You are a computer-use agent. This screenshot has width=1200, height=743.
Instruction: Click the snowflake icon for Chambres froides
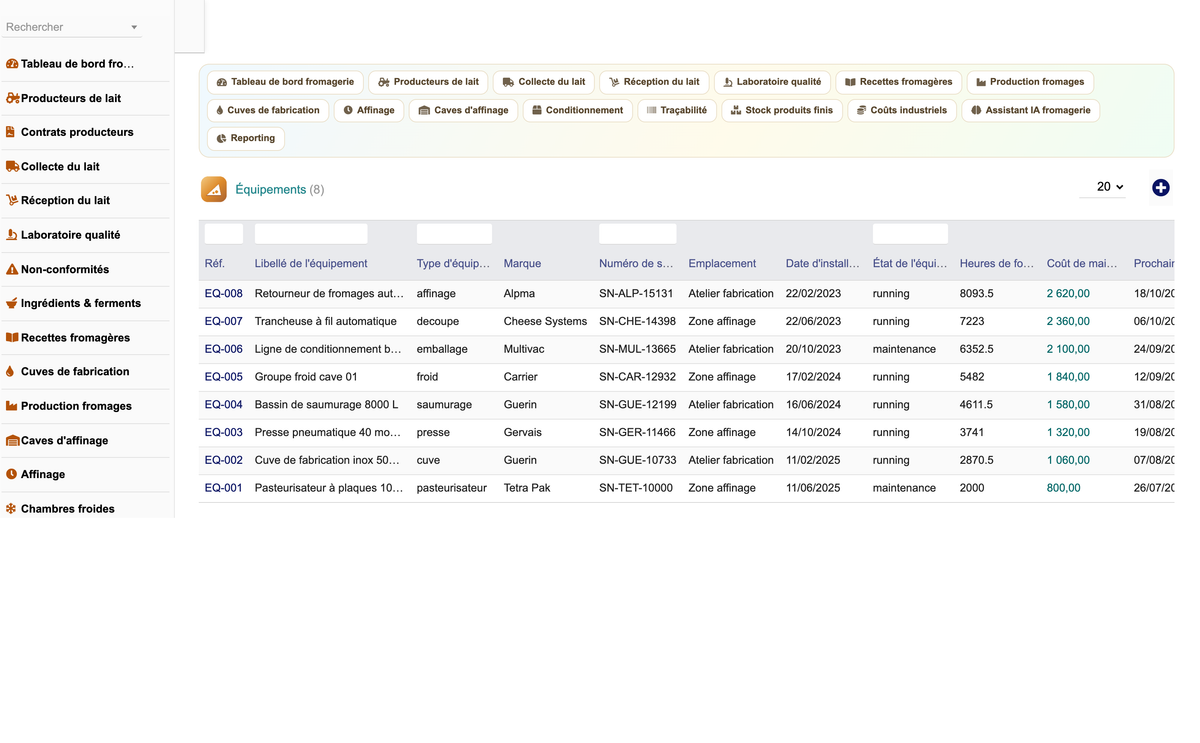point(12,509)
